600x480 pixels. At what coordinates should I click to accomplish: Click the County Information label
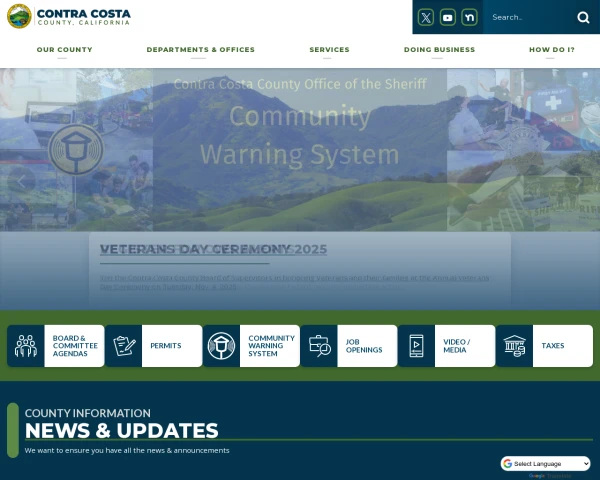tap(88, 413)
